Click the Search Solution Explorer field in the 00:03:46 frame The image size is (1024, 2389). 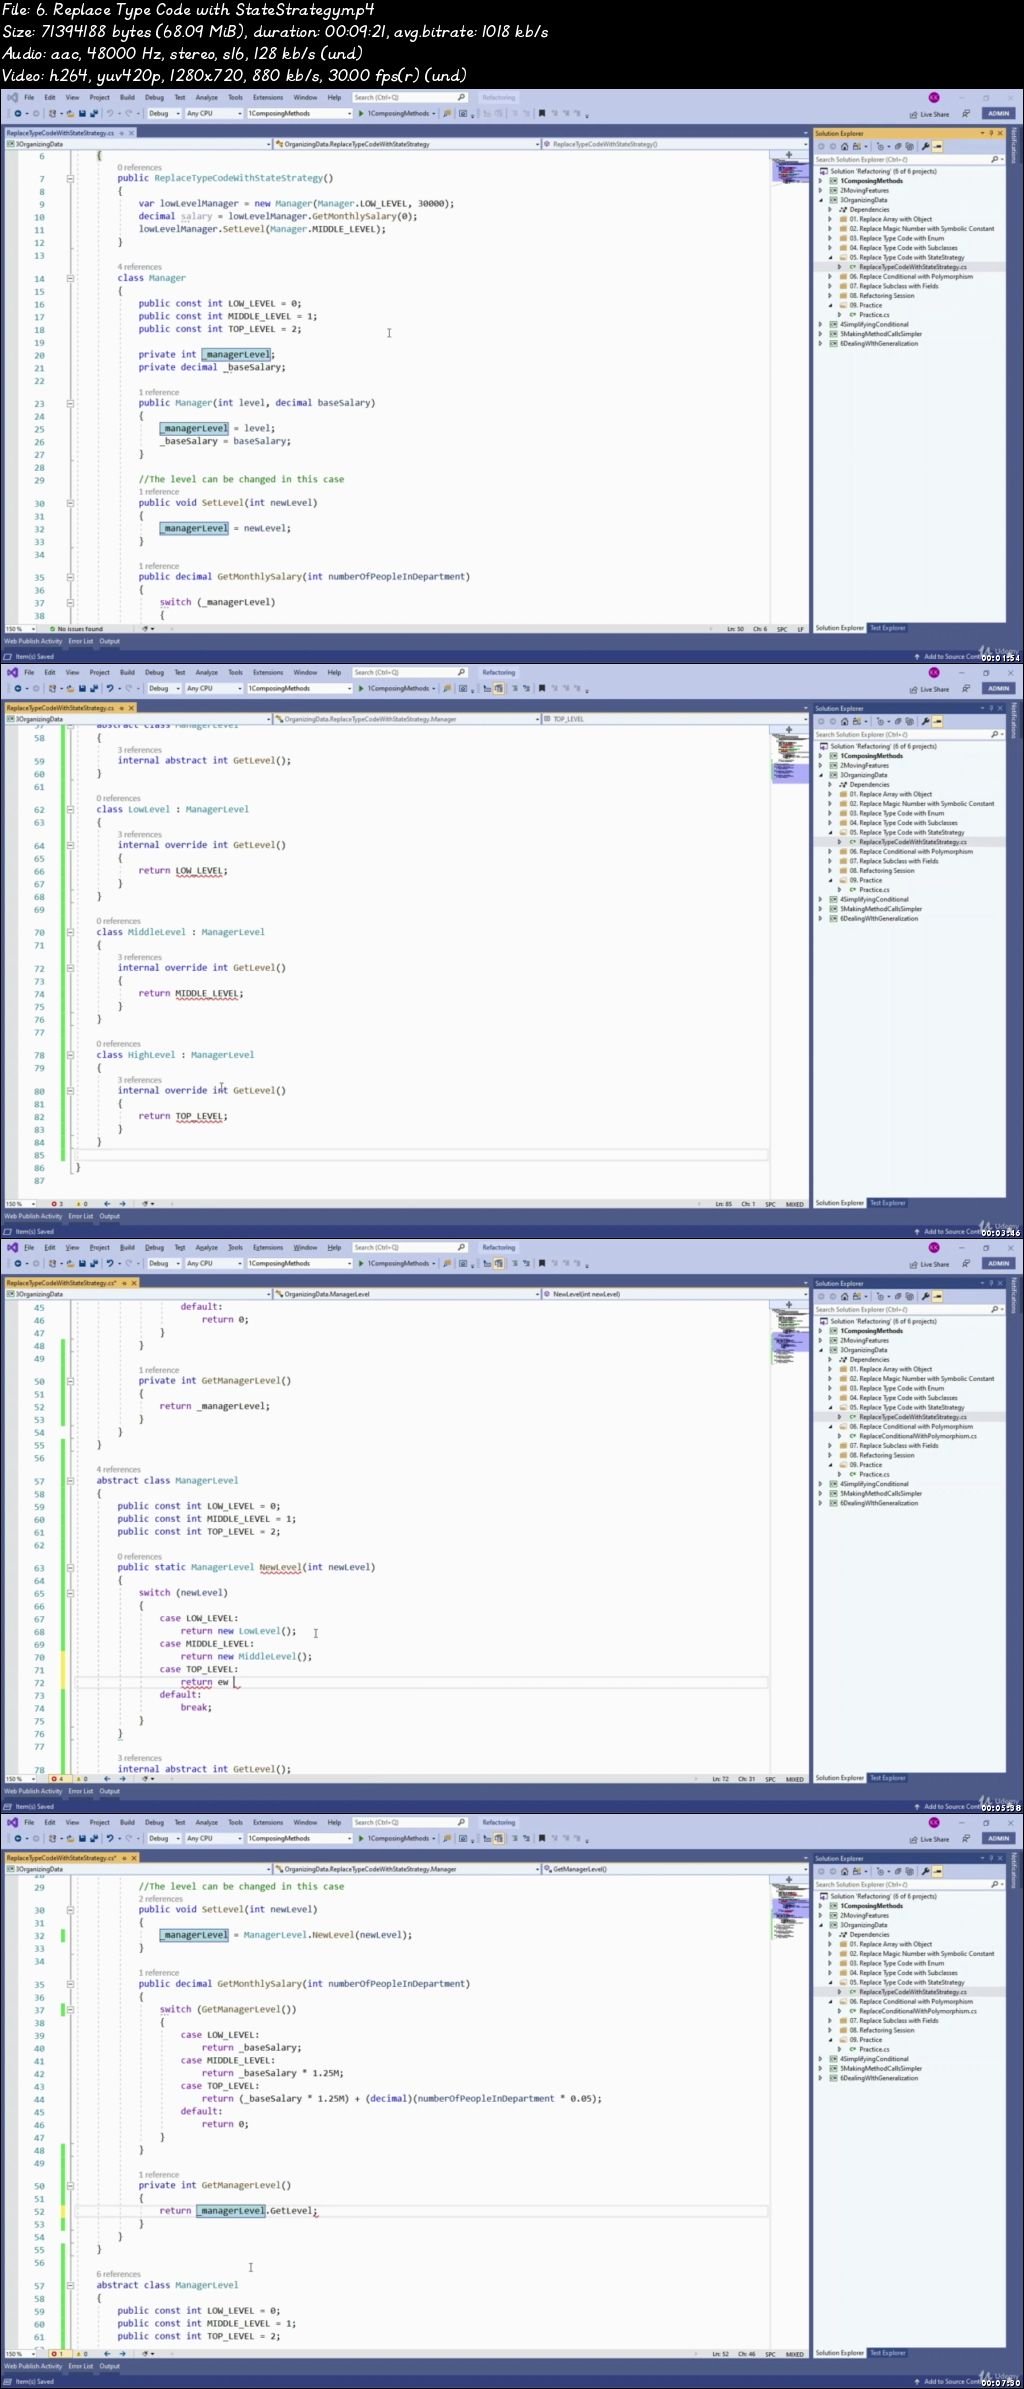[908, 735]
